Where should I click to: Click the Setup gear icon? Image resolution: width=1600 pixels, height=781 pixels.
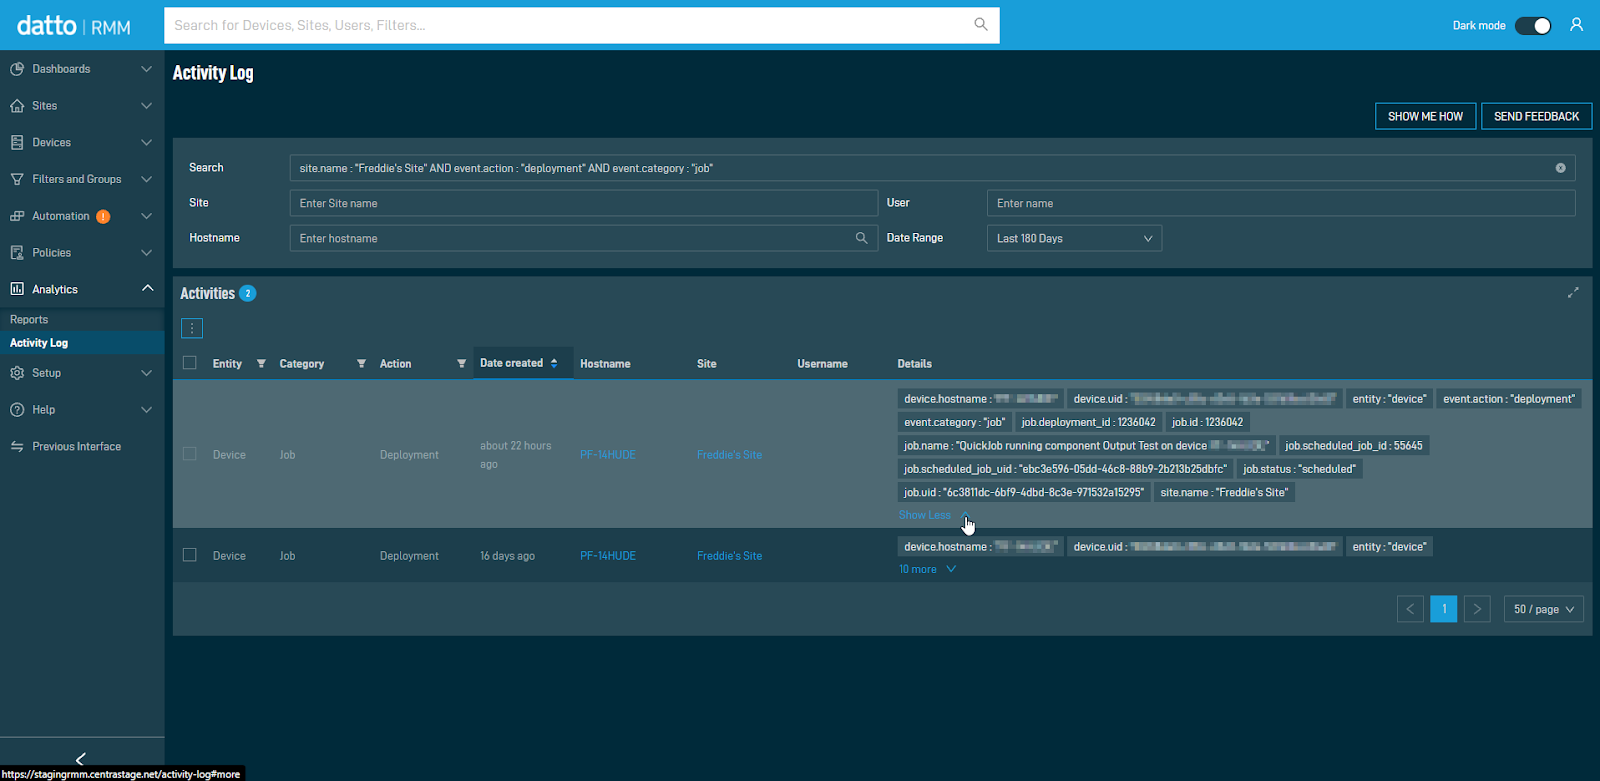17,373
